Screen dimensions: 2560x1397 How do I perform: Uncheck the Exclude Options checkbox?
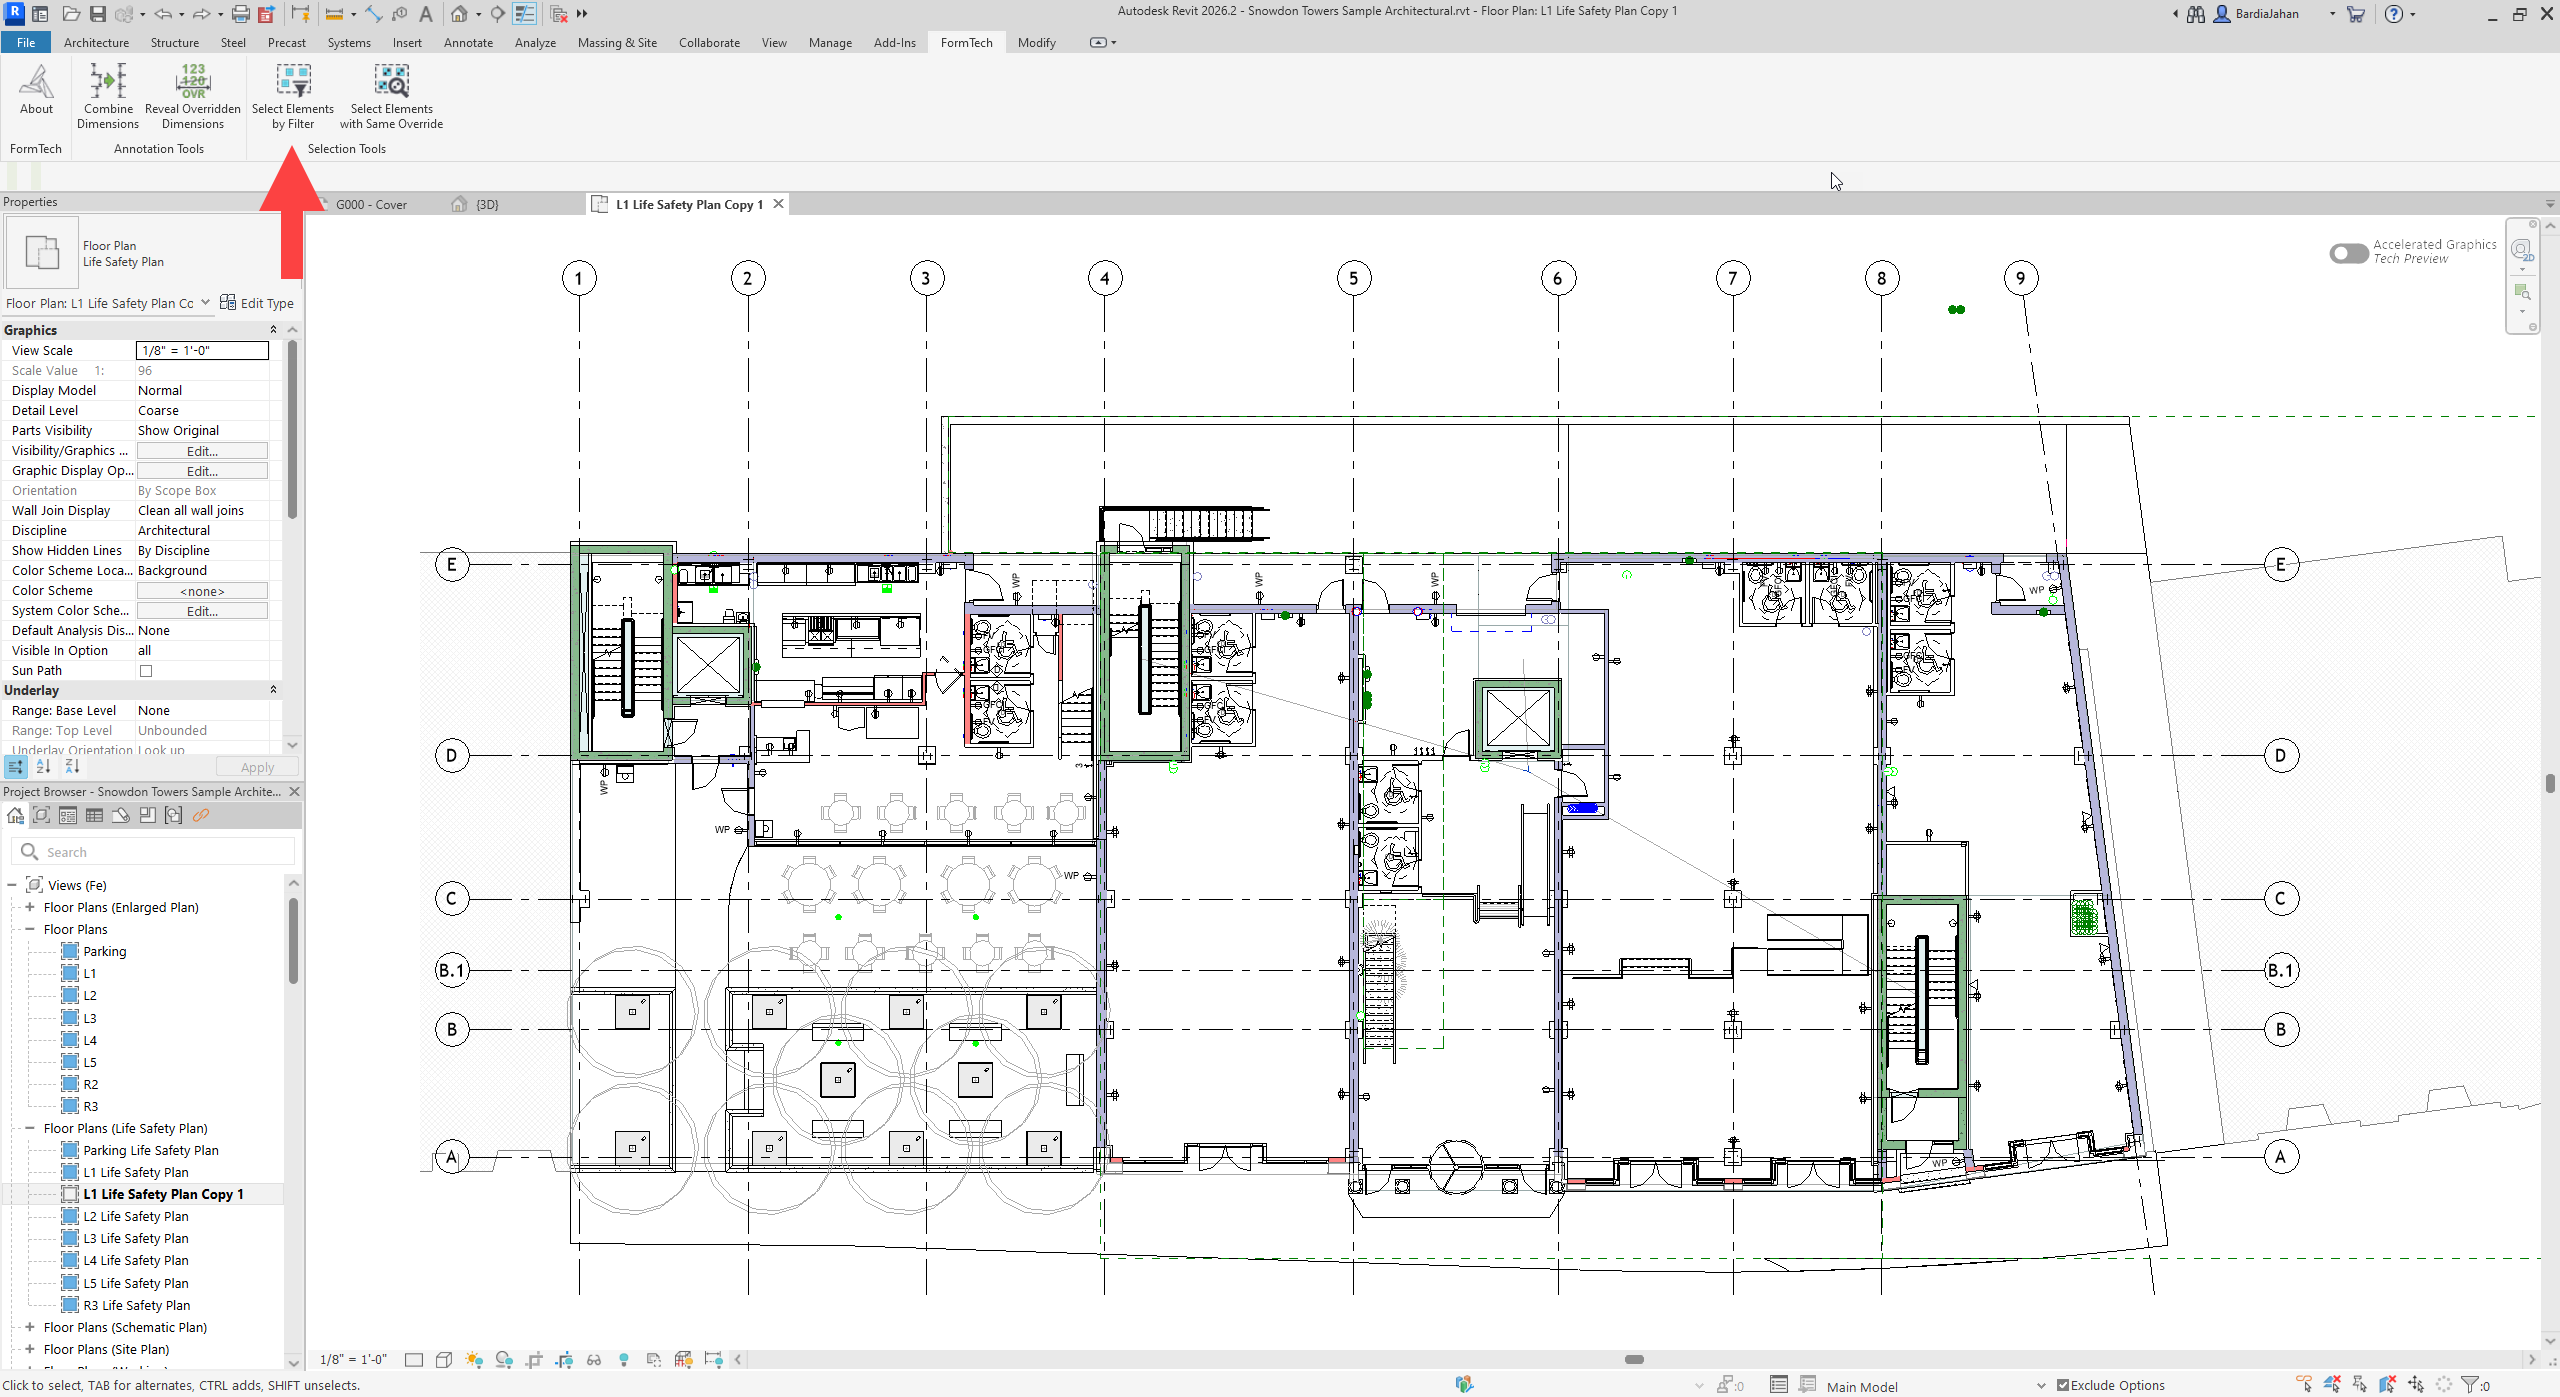tap(2063, 1386)
